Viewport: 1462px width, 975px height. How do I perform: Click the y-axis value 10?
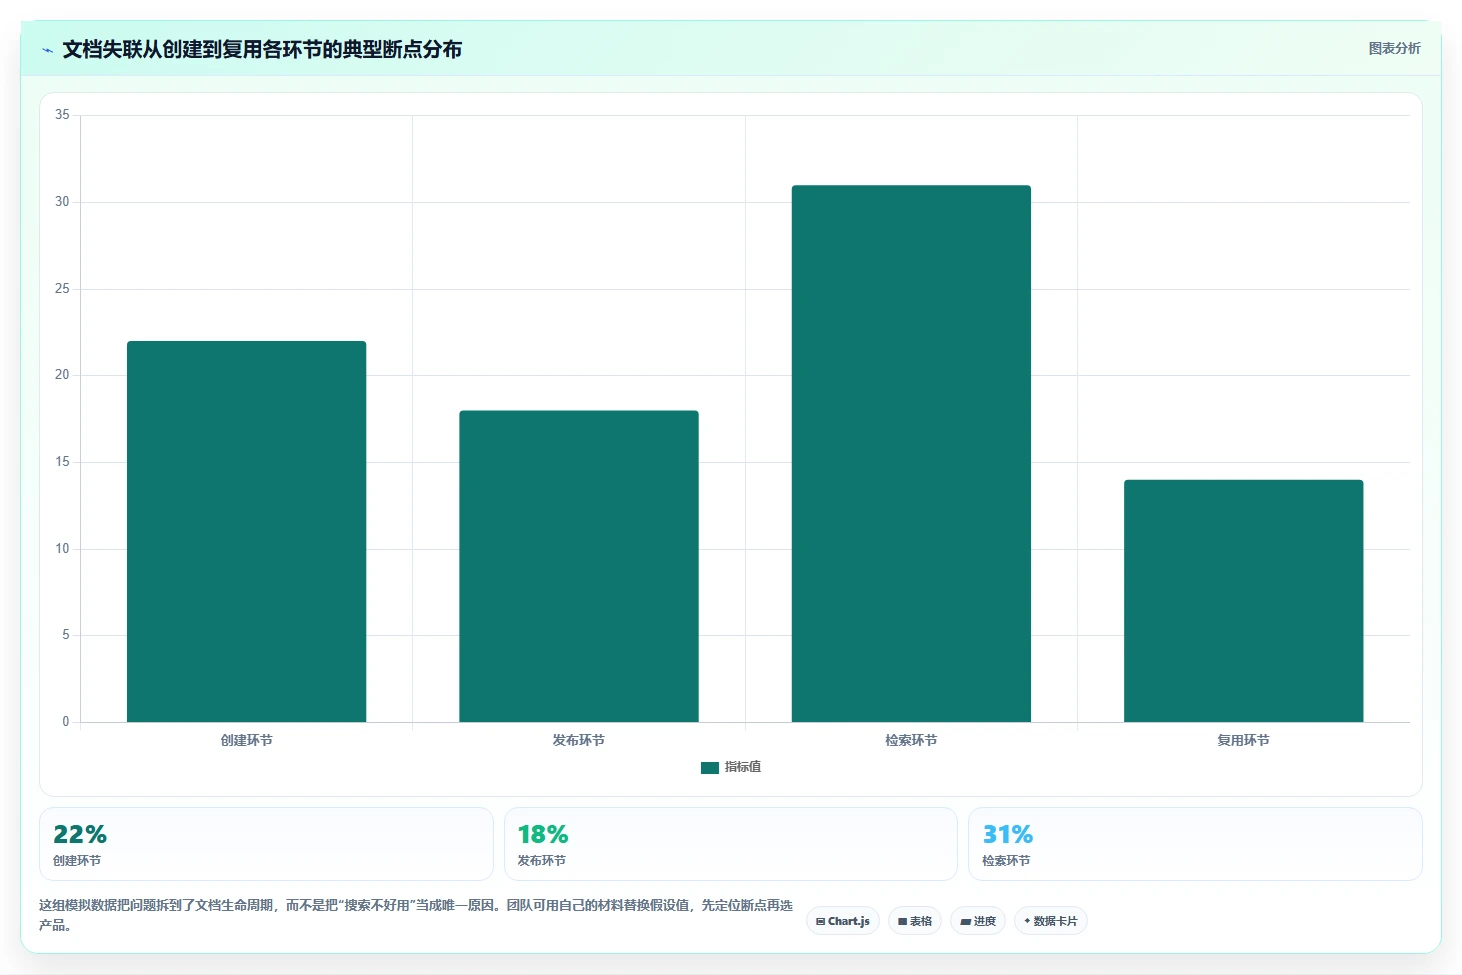(62, 549)
